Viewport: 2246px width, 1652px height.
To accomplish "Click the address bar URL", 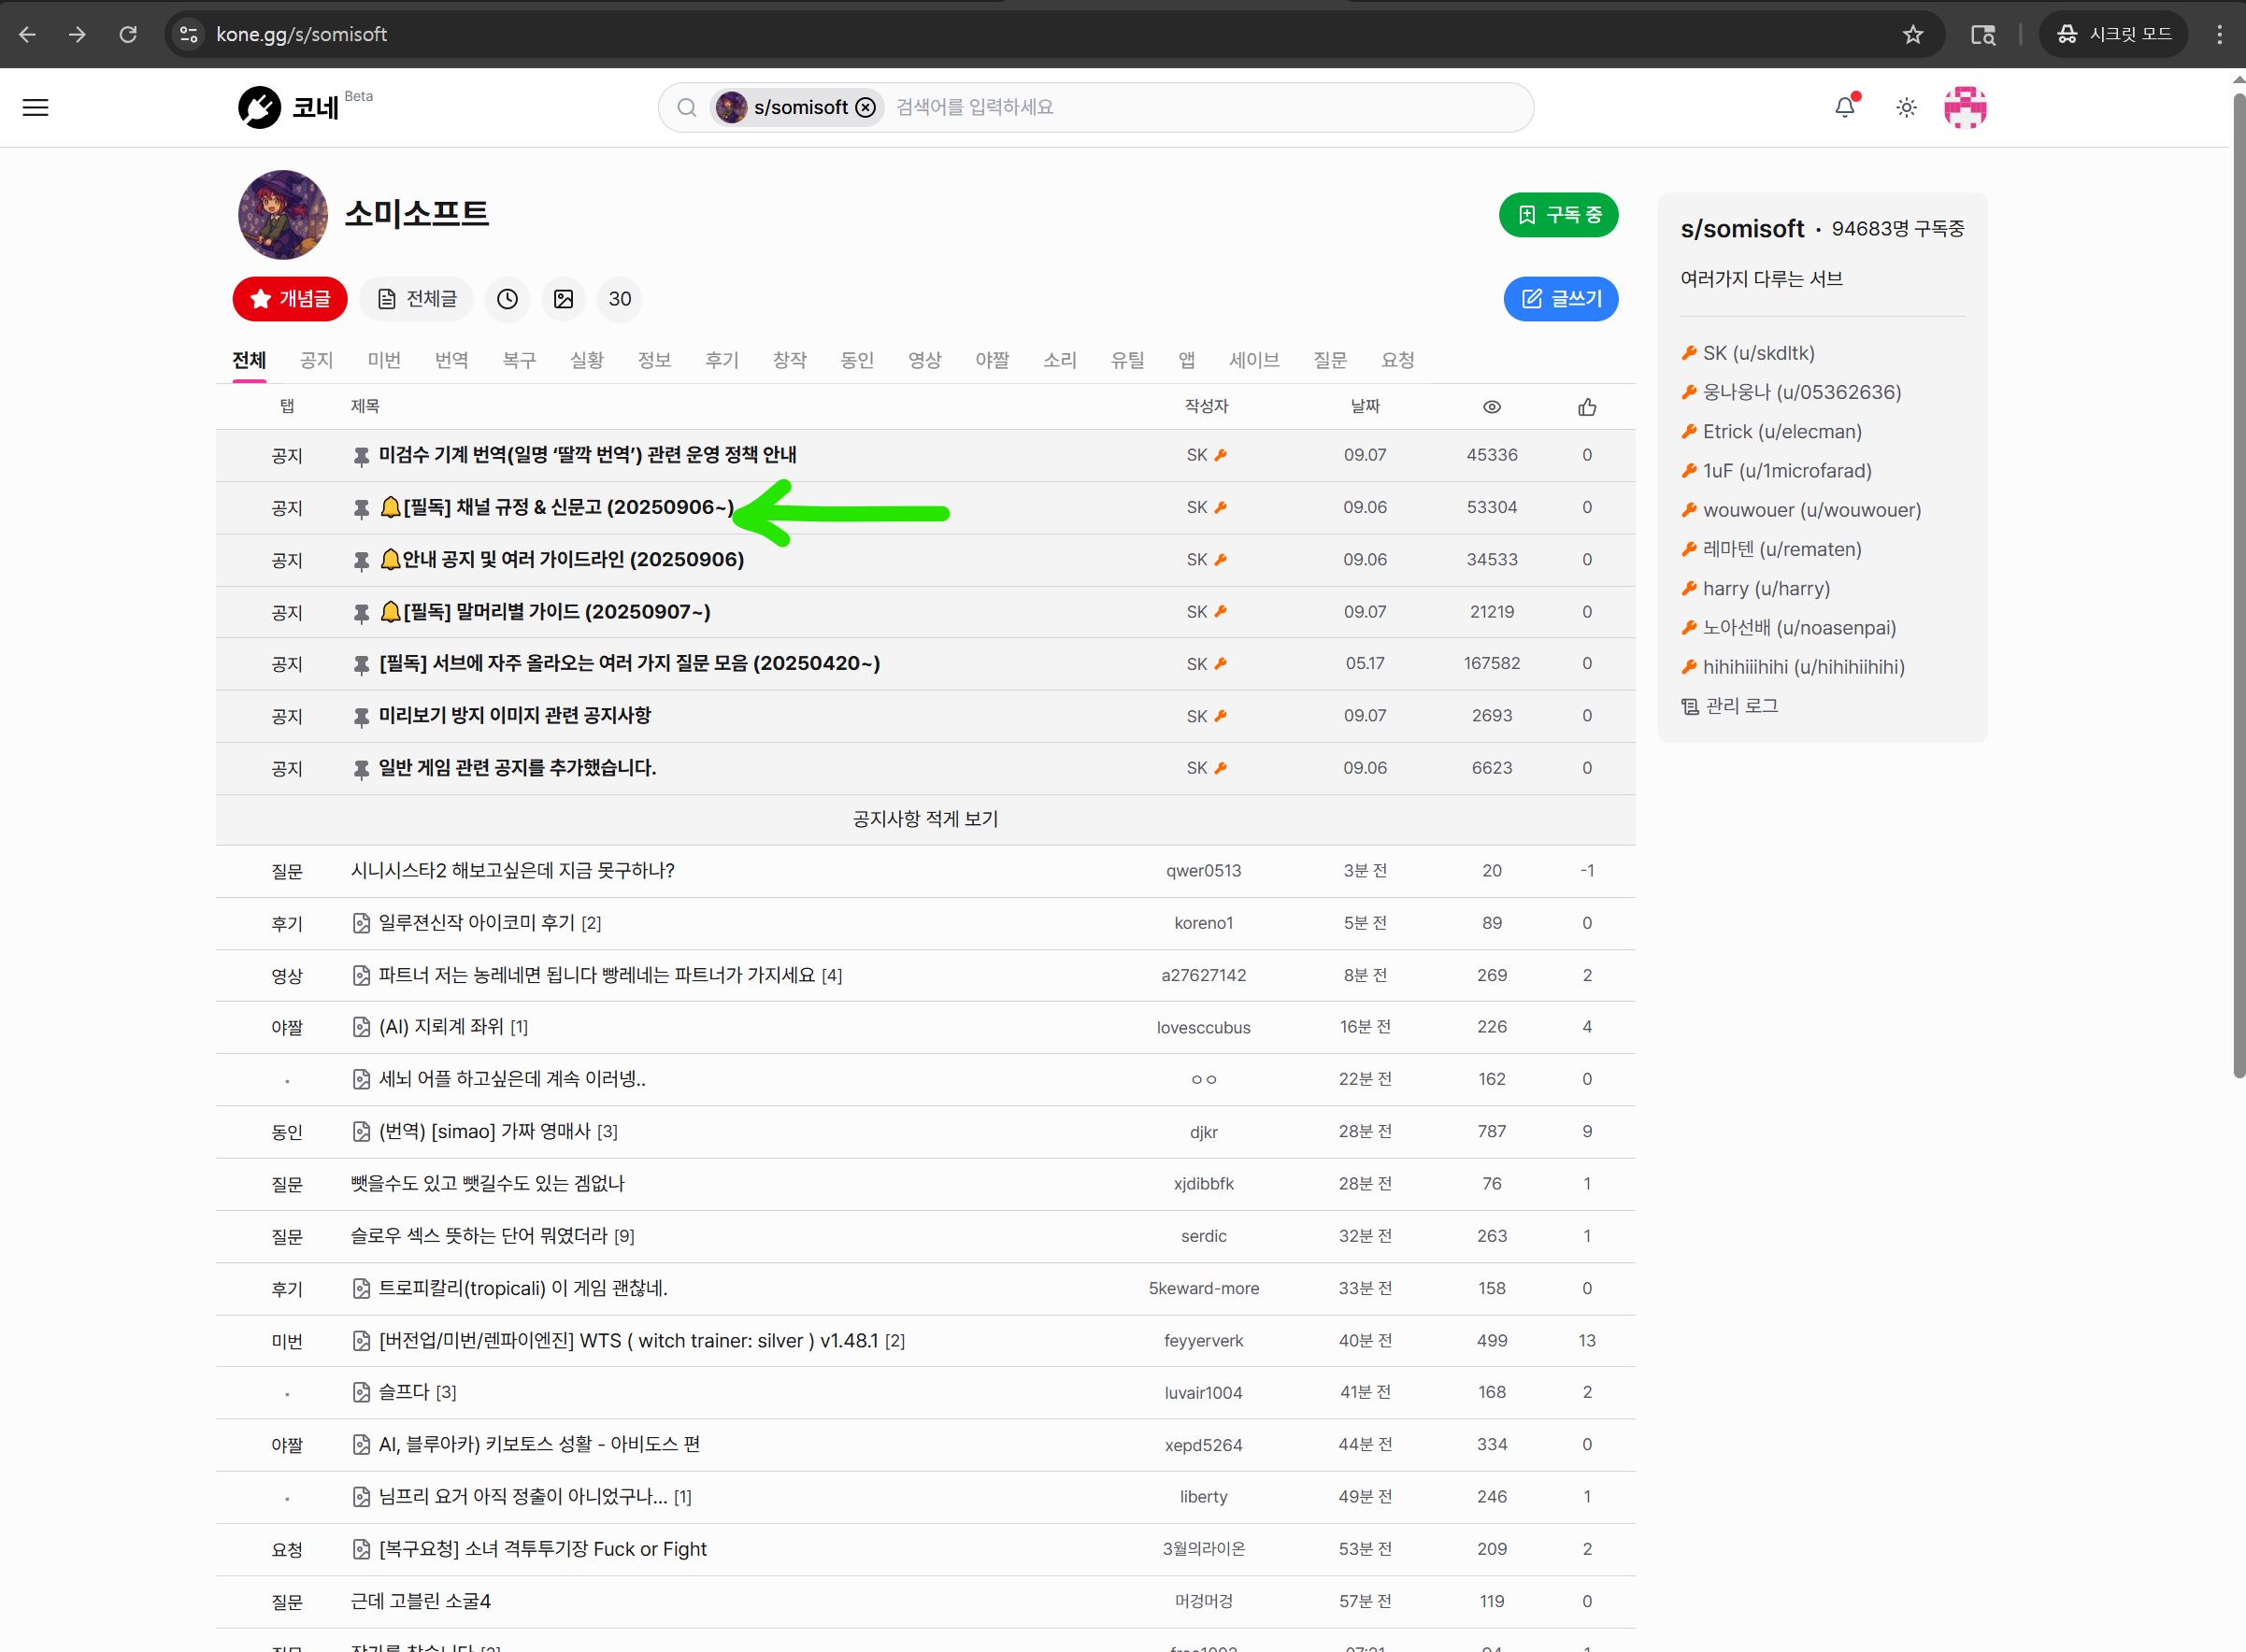I will (x=301, y=34).
